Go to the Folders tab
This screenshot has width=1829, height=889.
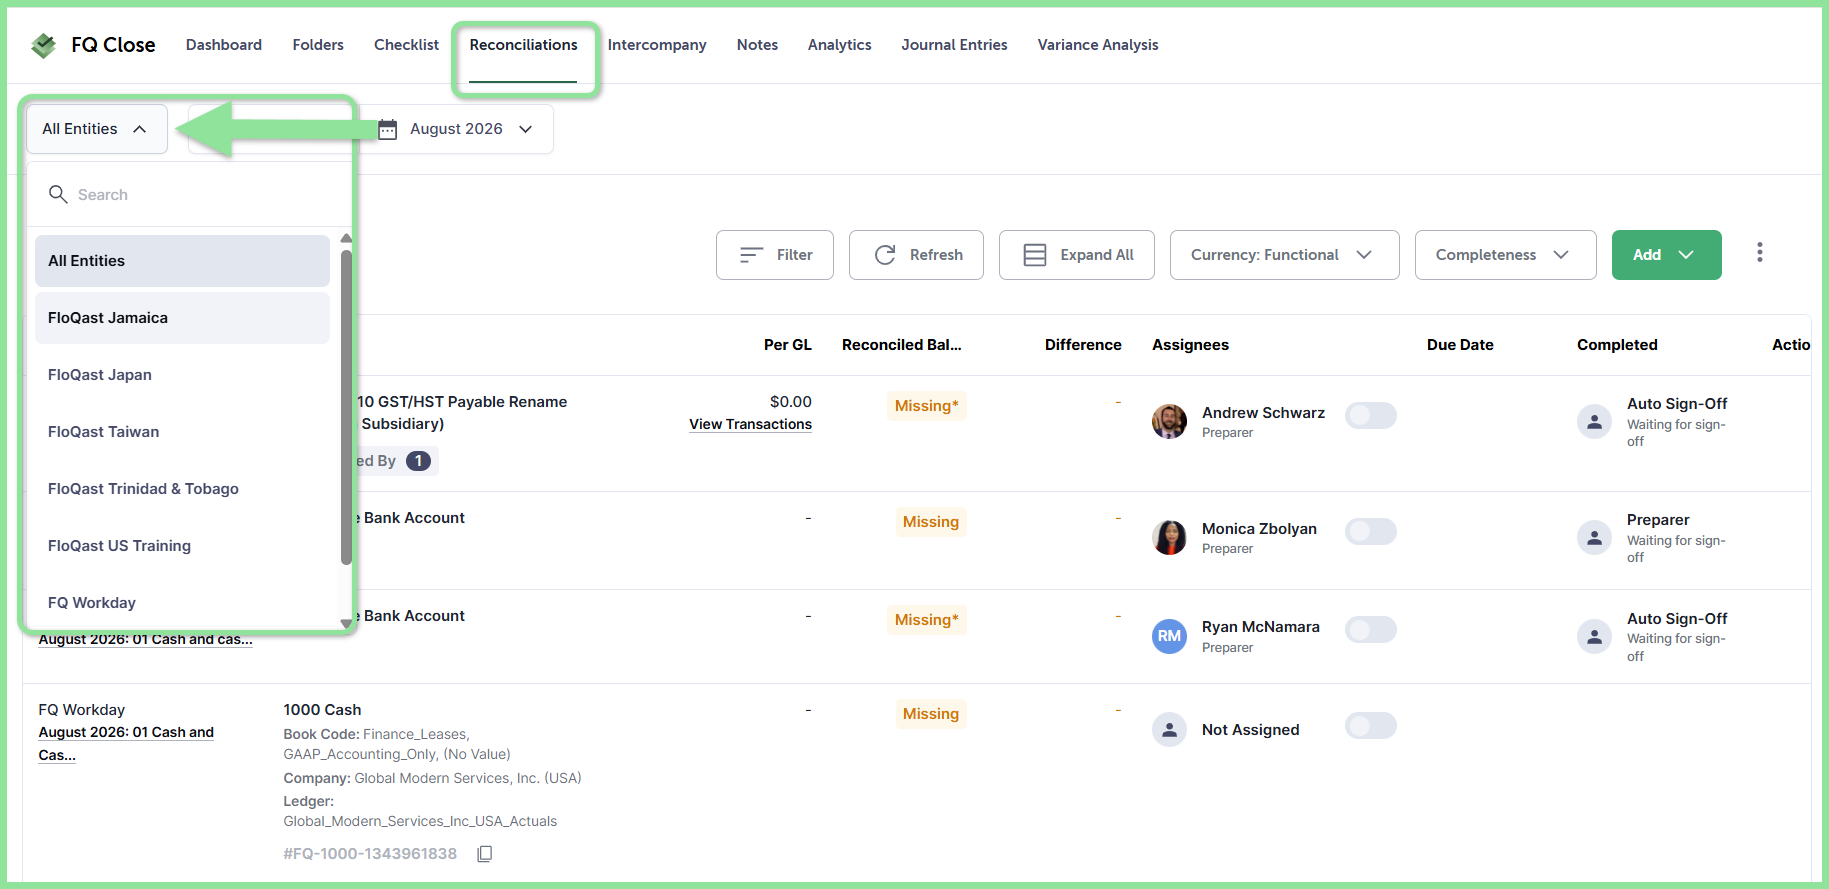click(x=318, y=45)
